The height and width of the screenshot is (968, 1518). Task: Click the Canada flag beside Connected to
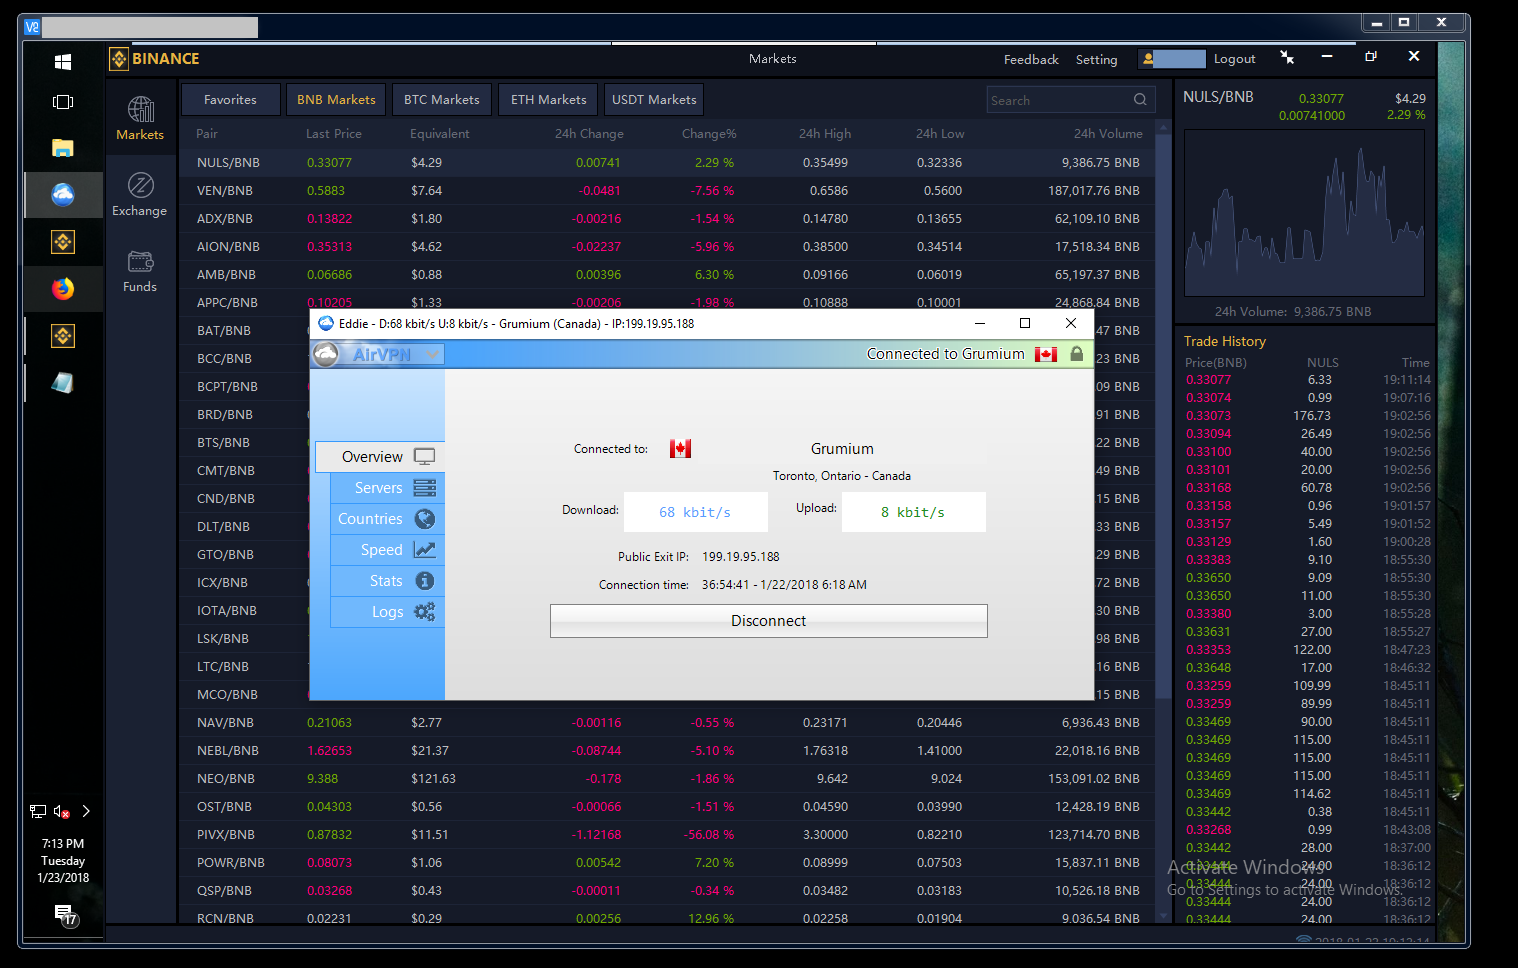point(680,449)
